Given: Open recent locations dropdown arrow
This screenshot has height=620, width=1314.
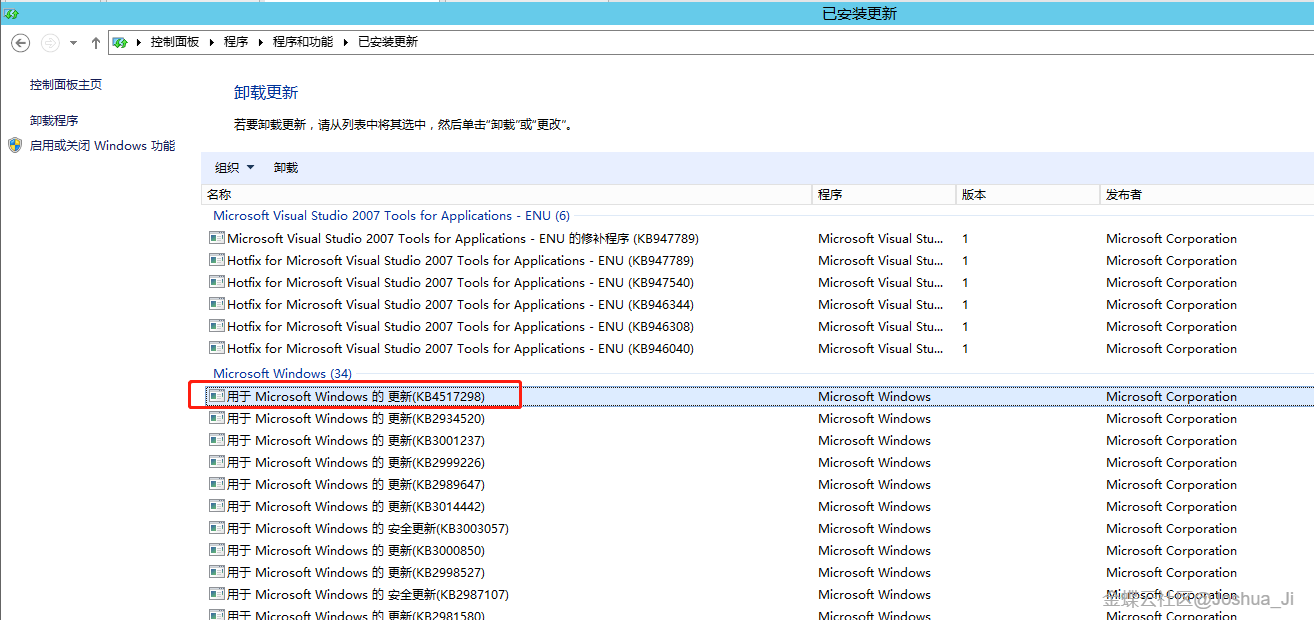Looking at the screenshot, I should 74,43.
